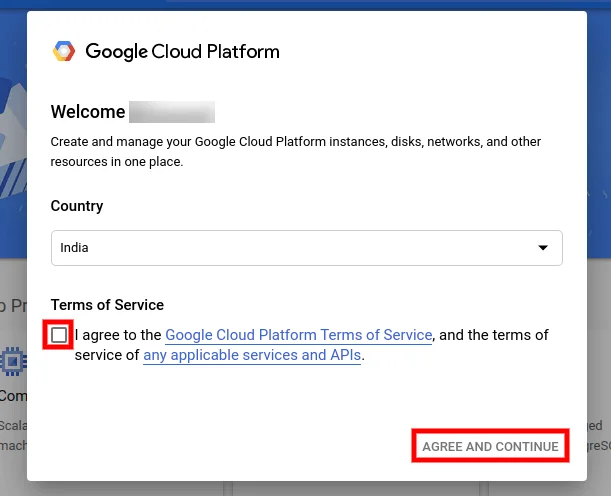Viewport: 611px width, 496px height.
Task: Click the blurred user name after Welcome
Action: tap(172, 112)
